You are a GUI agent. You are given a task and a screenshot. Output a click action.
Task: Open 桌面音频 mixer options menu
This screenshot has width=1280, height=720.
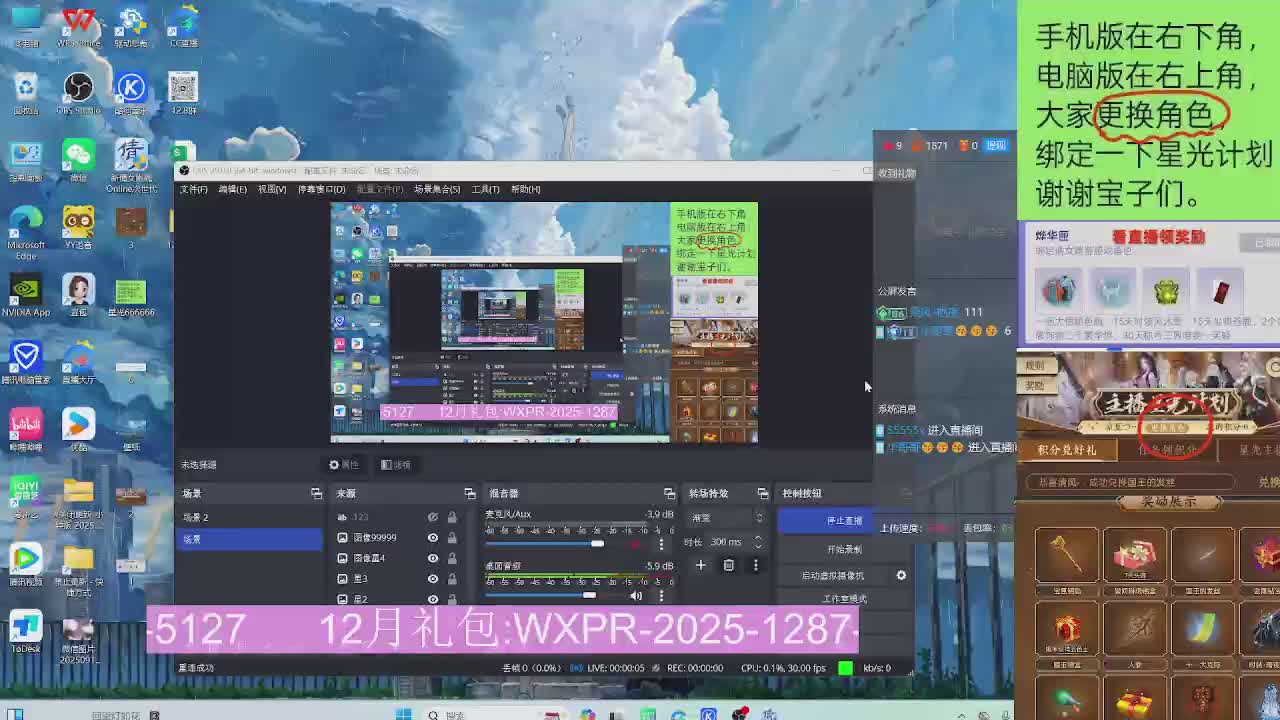[x=661, y=596]
